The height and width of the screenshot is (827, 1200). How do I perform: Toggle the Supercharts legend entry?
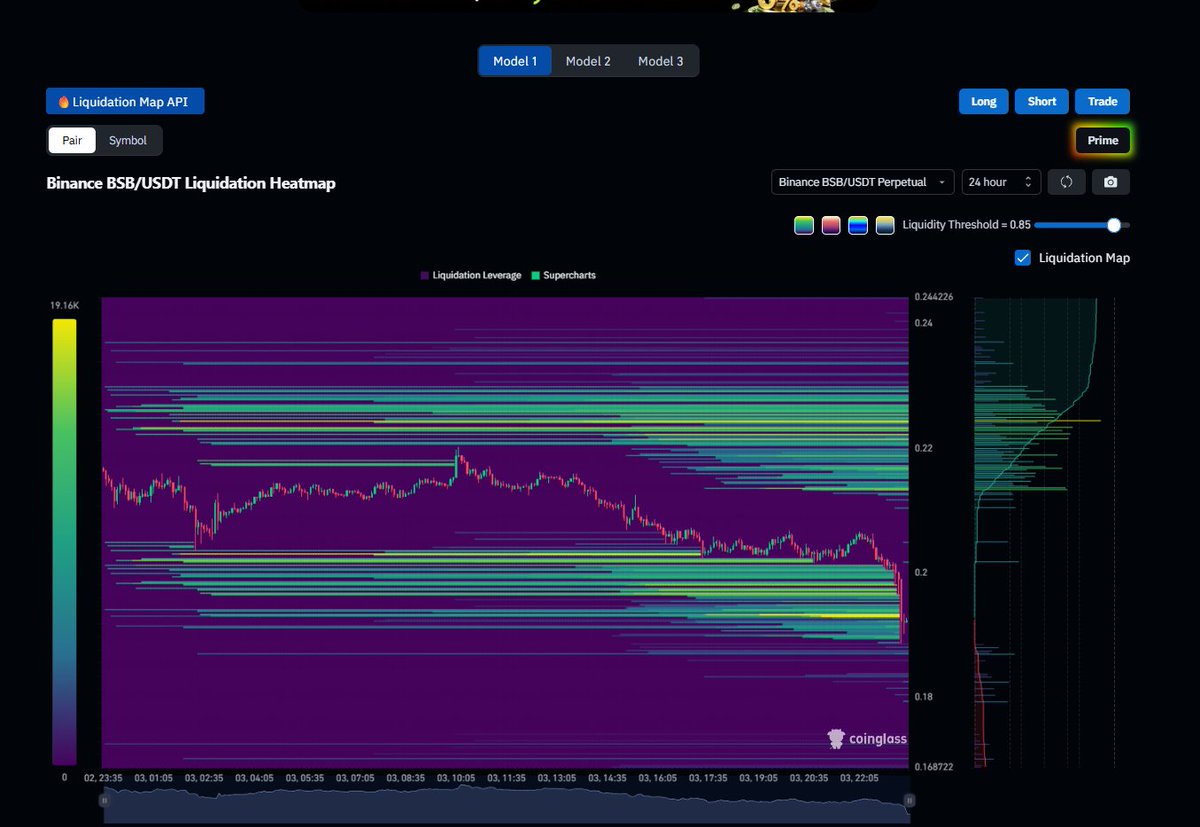[563, 275]
